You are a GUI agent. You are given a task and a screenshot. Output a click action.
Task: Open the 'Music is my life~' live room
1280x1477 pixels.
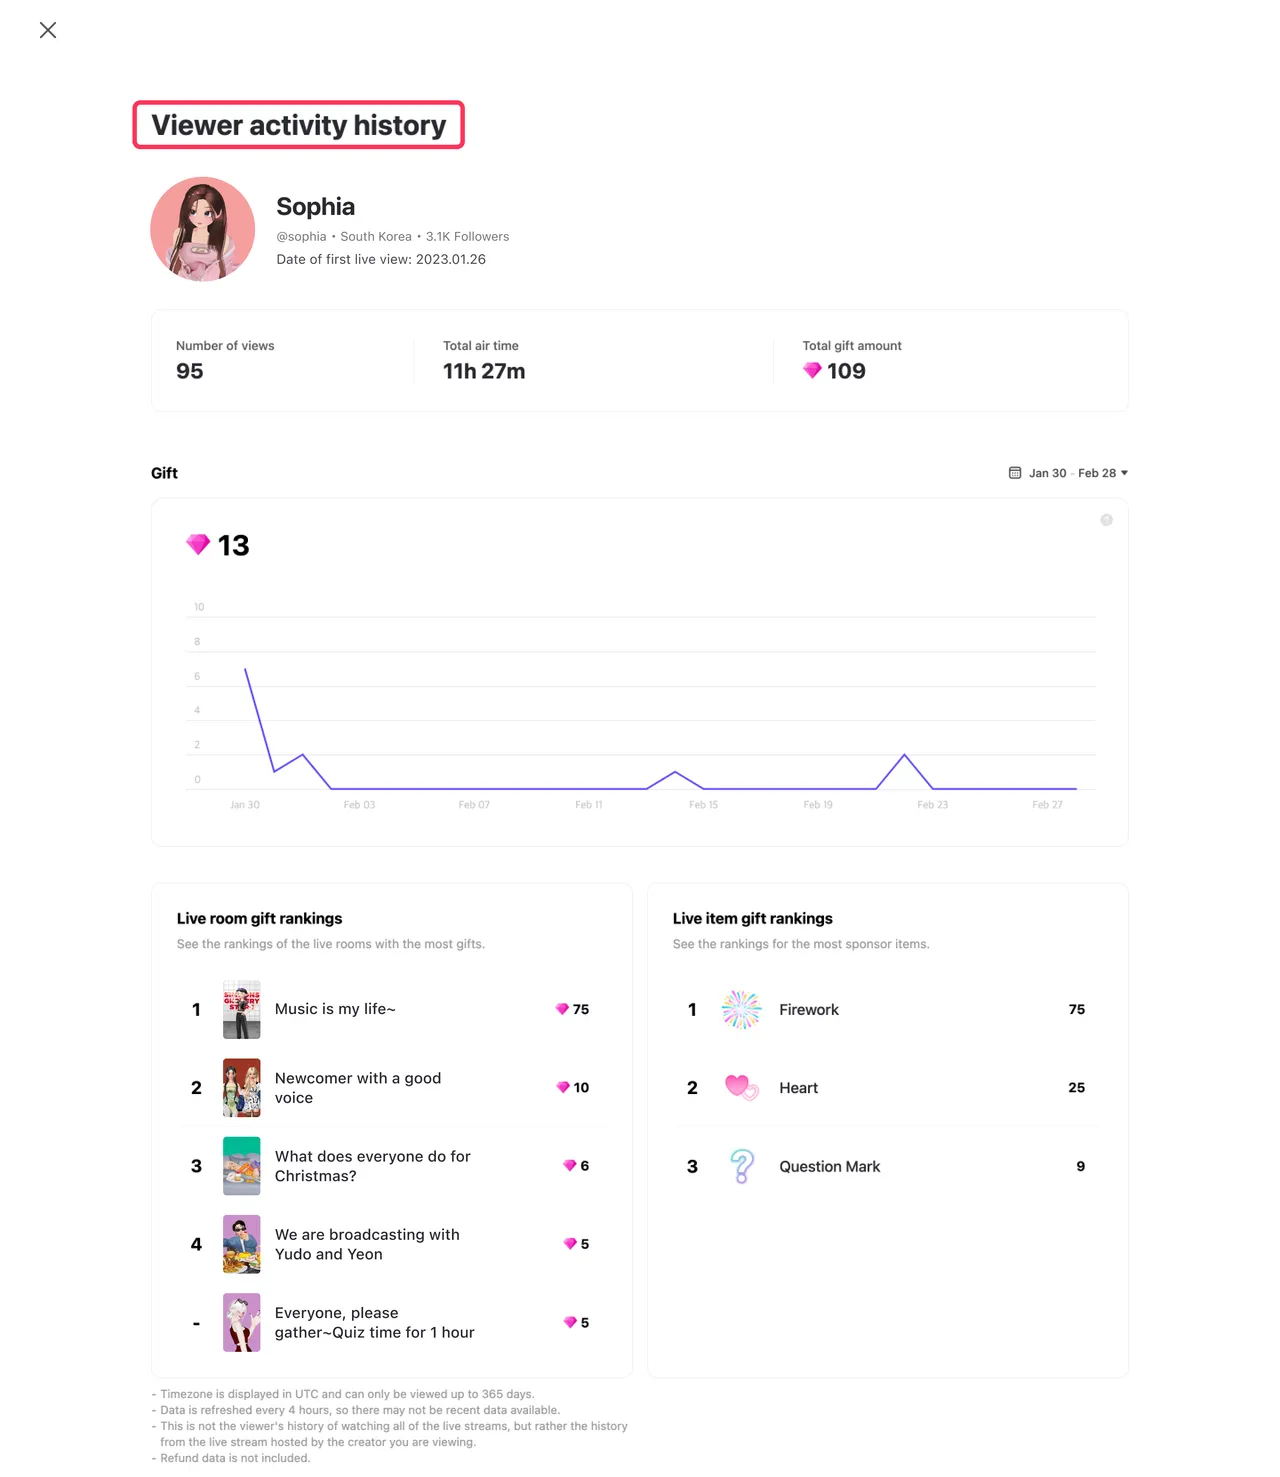coord(335,1009)
